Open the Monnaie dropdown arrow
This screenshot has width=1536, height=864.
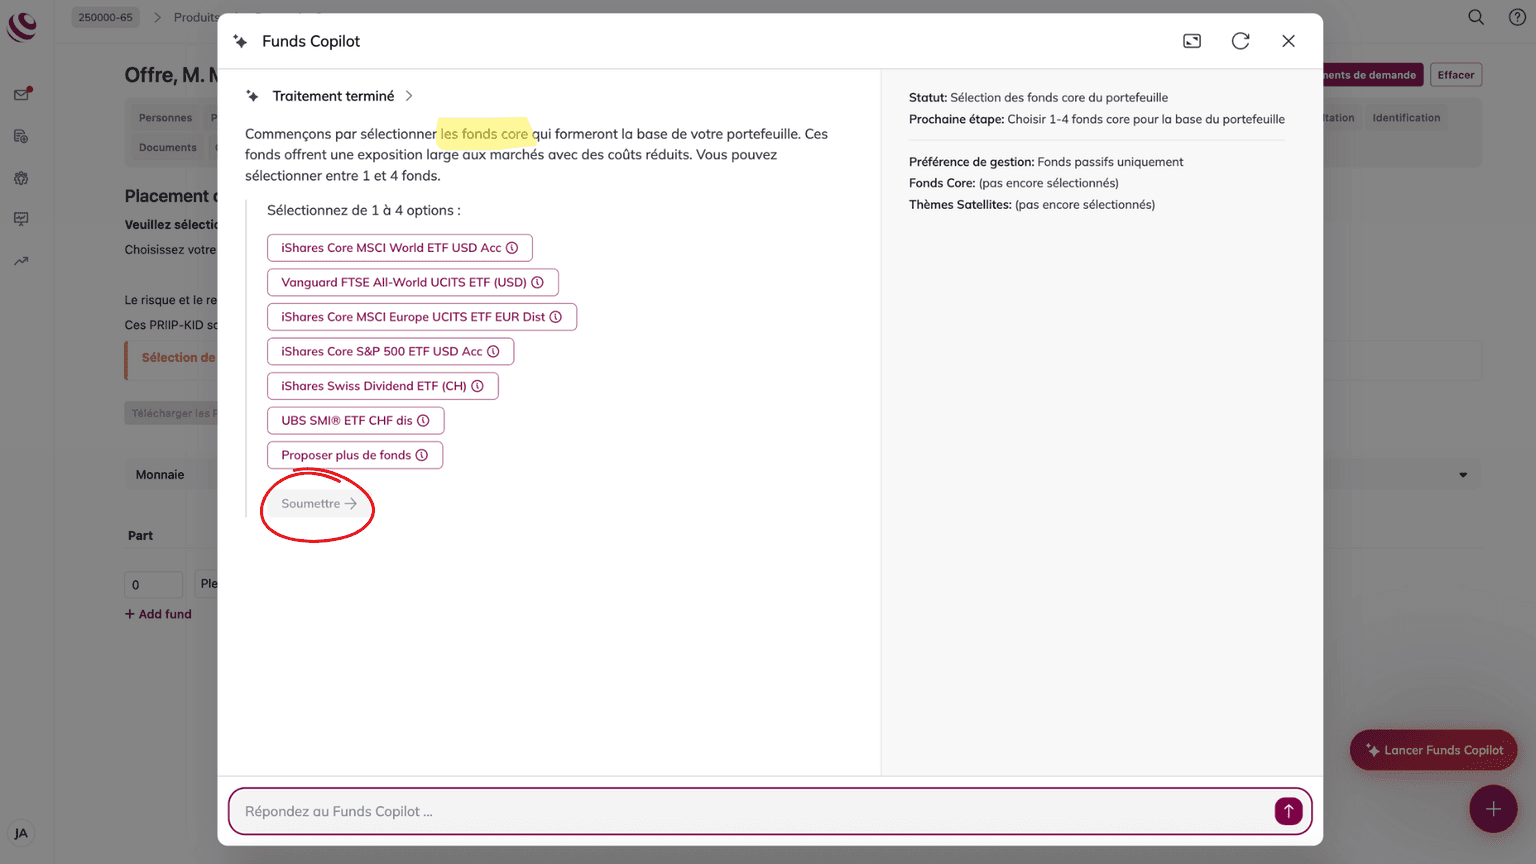1462,475
